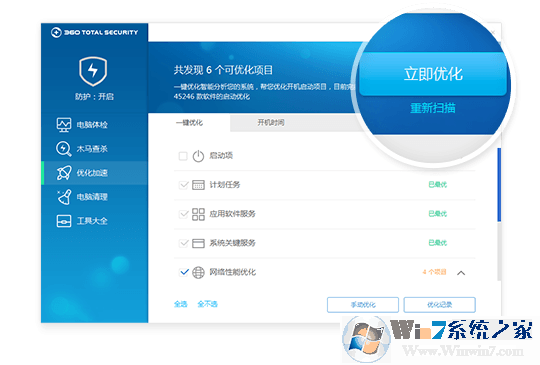Click the monitor icon beside 电脑体检

[64, 125]
